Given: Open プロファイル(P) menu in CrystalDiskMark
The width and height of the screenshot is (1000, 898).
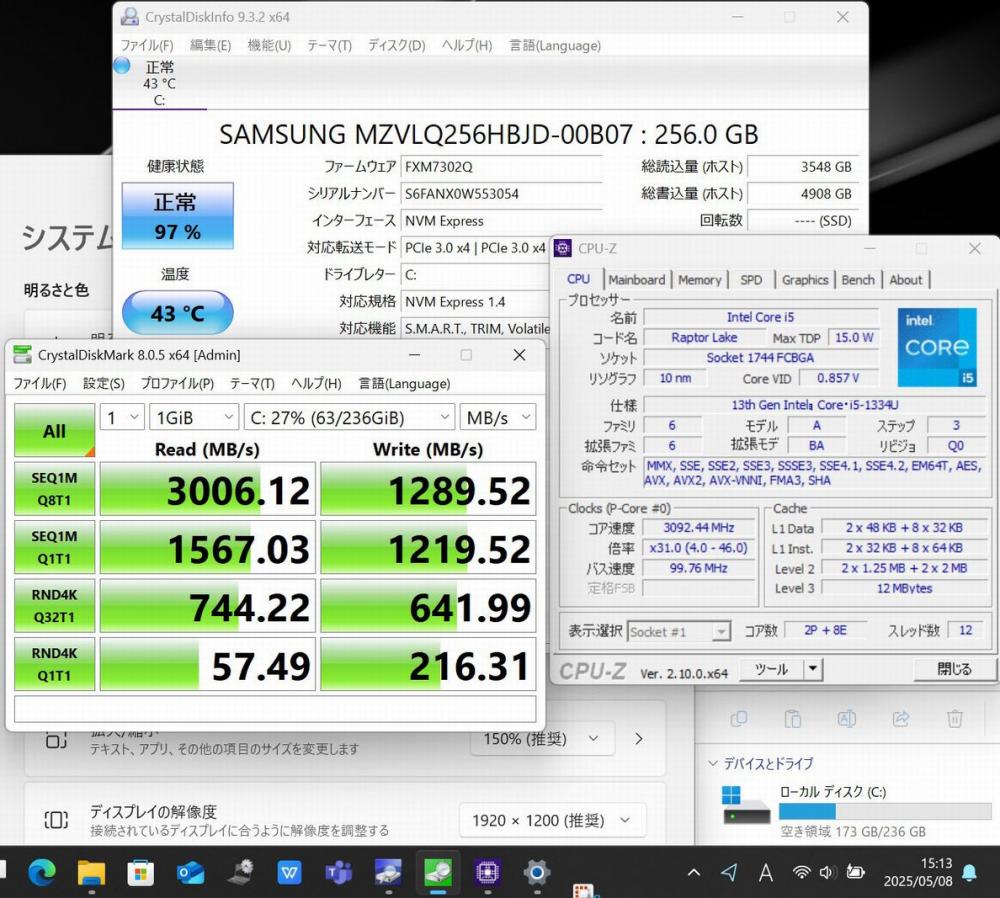Looking at the screenshot, I should click(x=177, y=383).
